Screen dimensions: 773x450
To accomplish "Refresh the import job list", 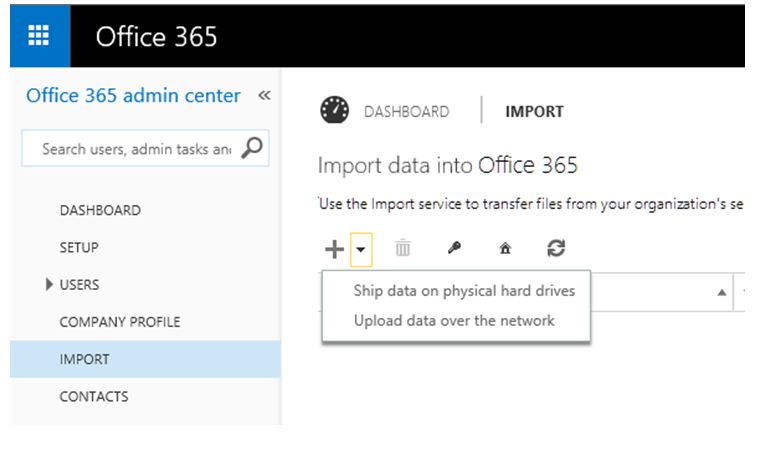I will coord(556,250).
